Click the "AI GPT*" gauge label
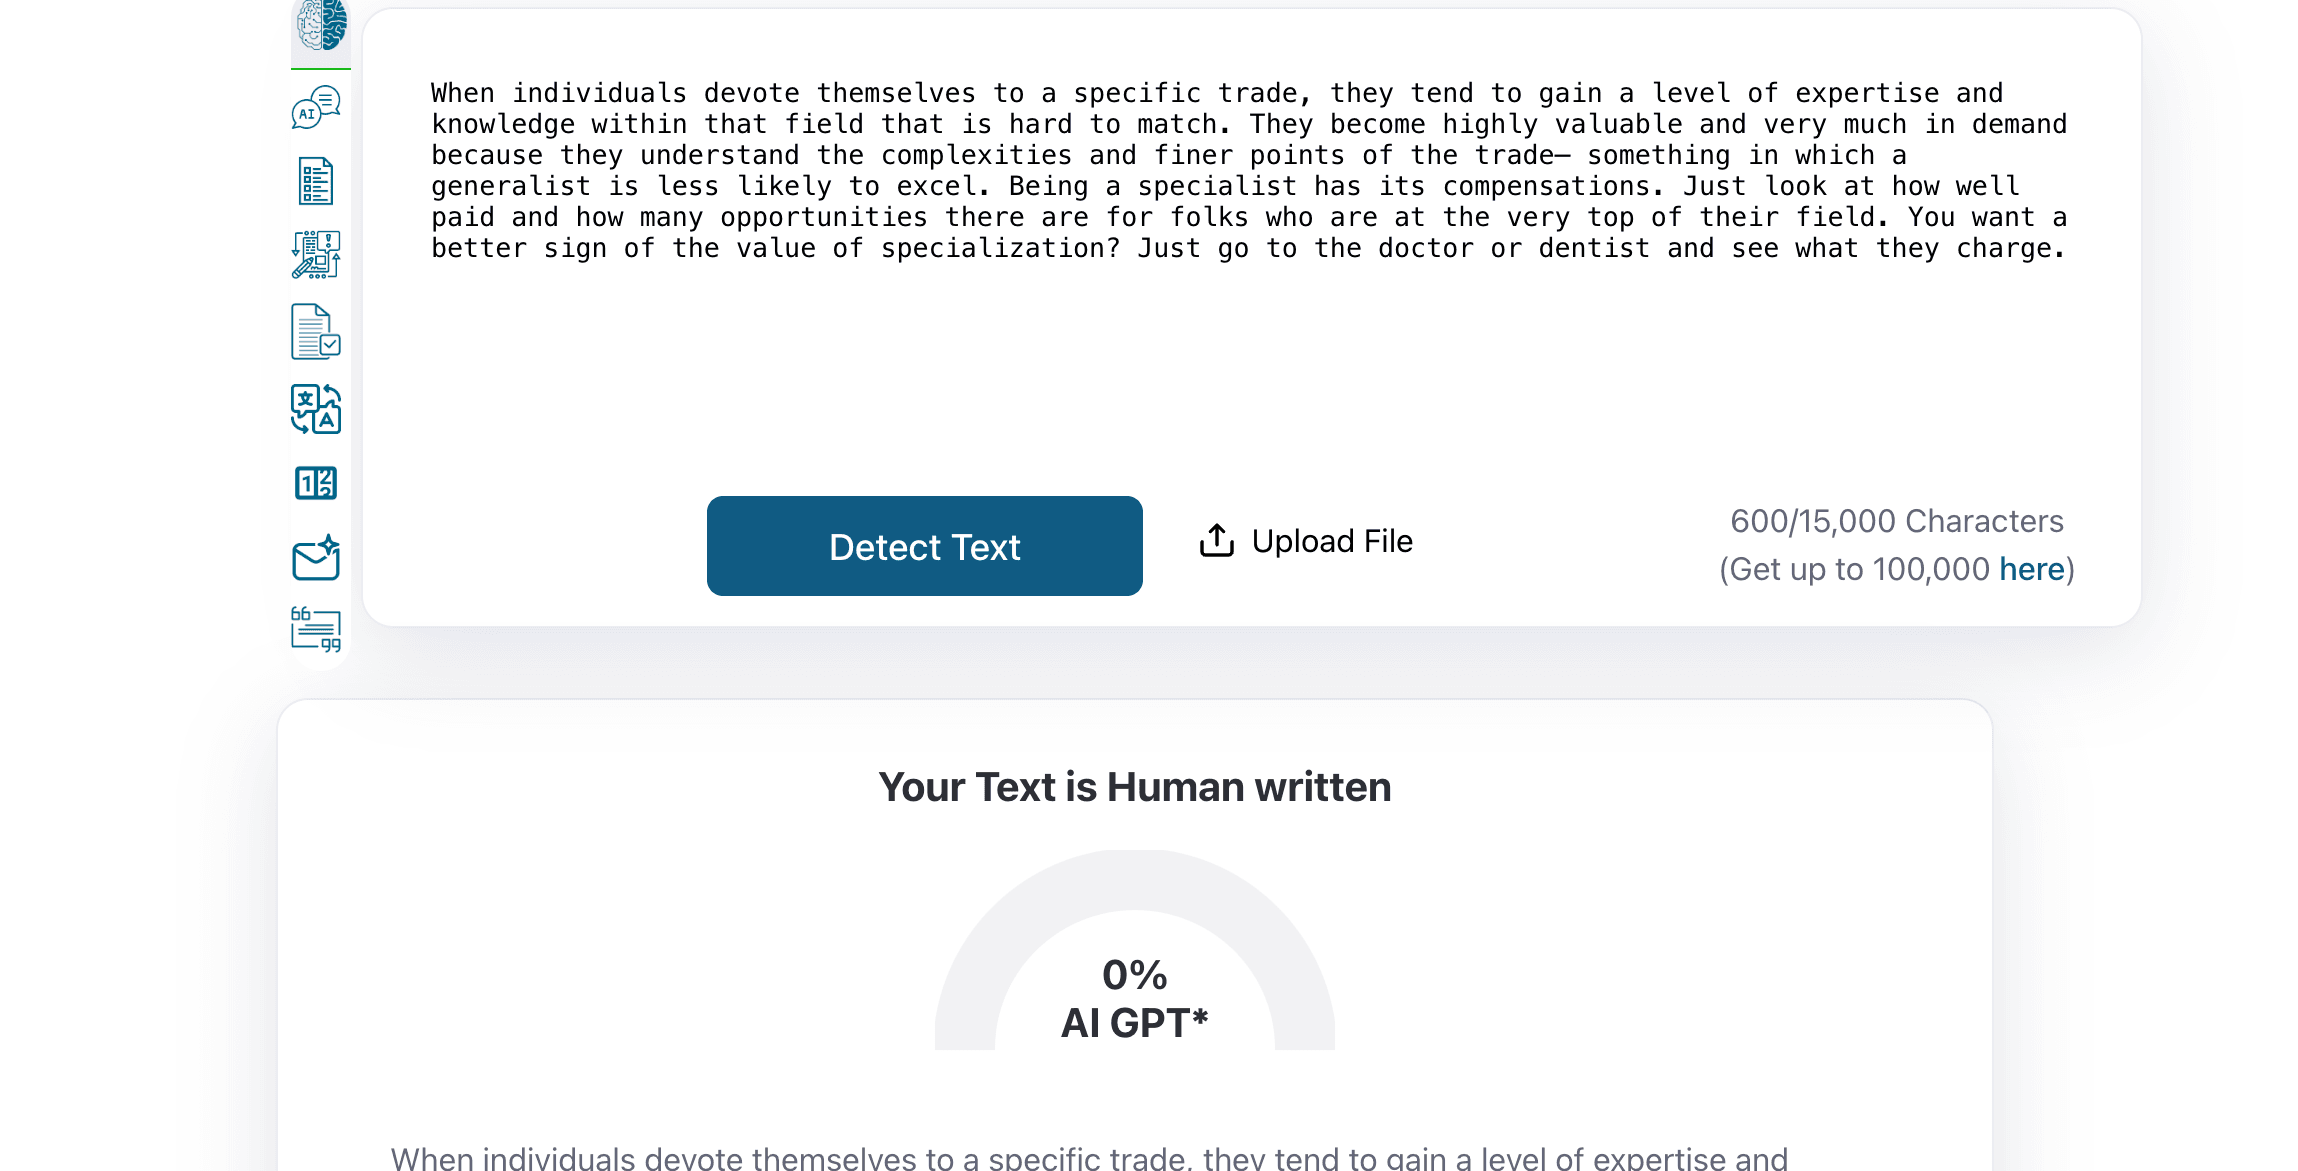The width and height of the screenshot is (2298, 1171). [1135, 1023]
